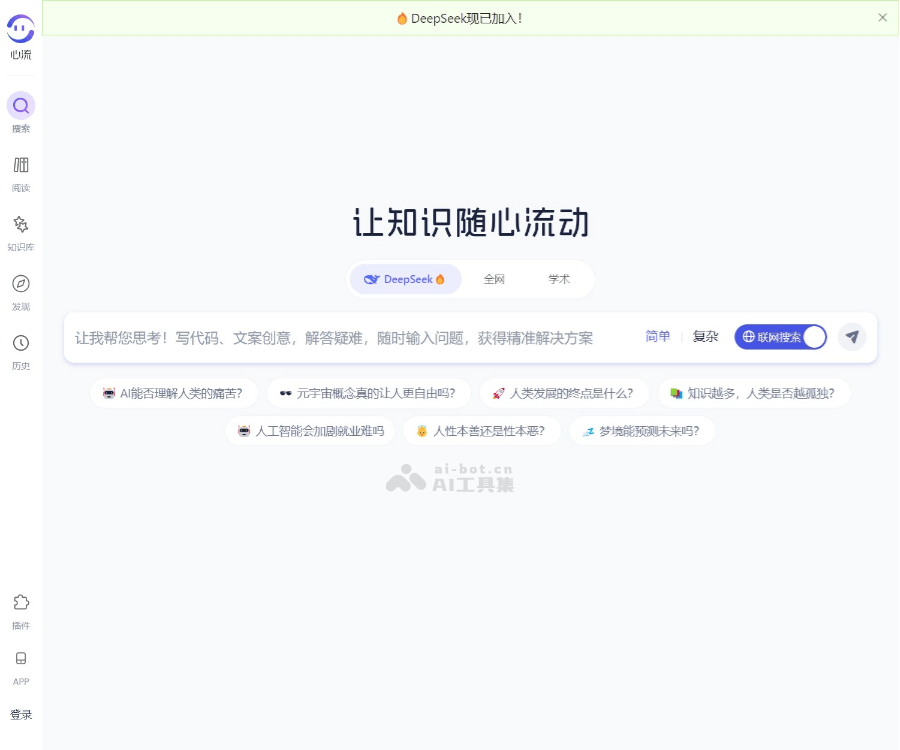Screen dimensions: 900x750
Task: Dismiss the DeepSeek announcement banner
Action: coord(883,17)
